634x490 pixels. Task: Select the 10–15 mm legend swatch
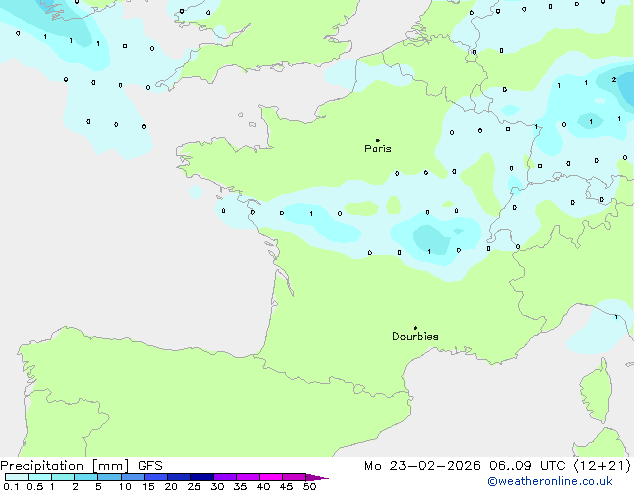pyautogui.click(x=132, y=477)
